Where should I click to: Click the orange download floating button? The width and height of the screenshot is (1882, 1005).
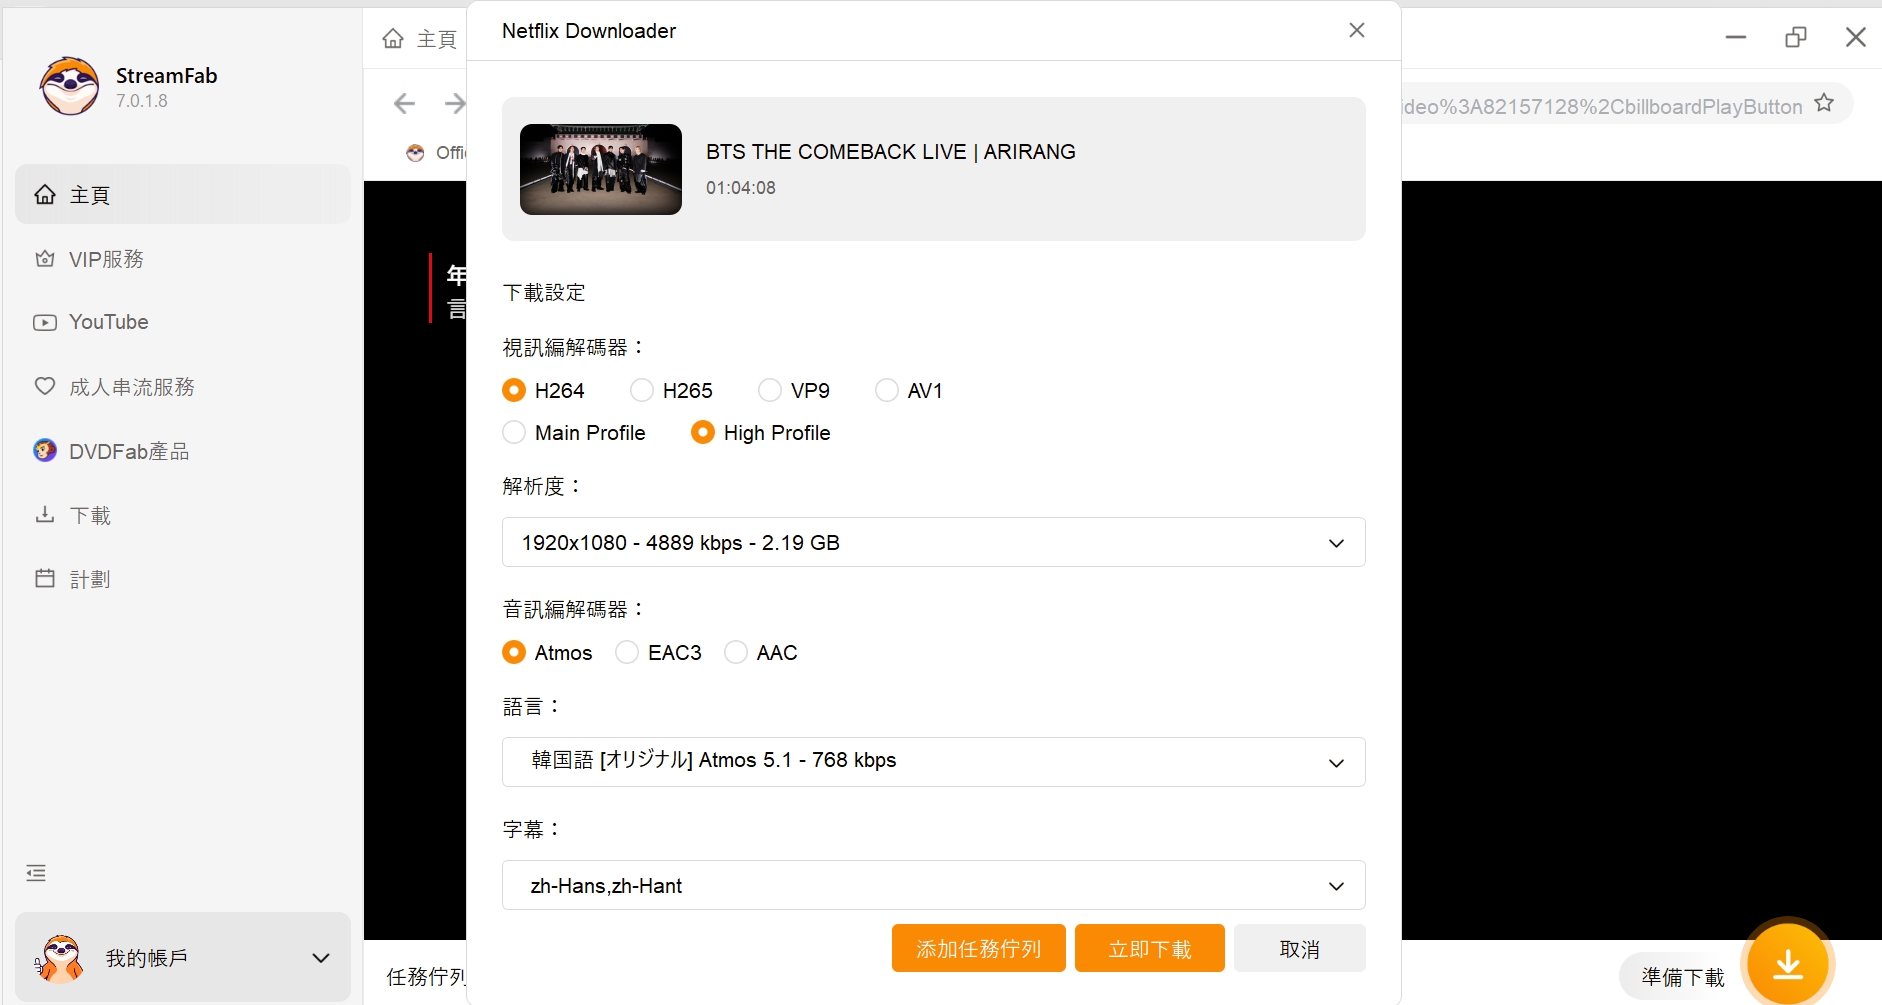tap(1786, 963)
